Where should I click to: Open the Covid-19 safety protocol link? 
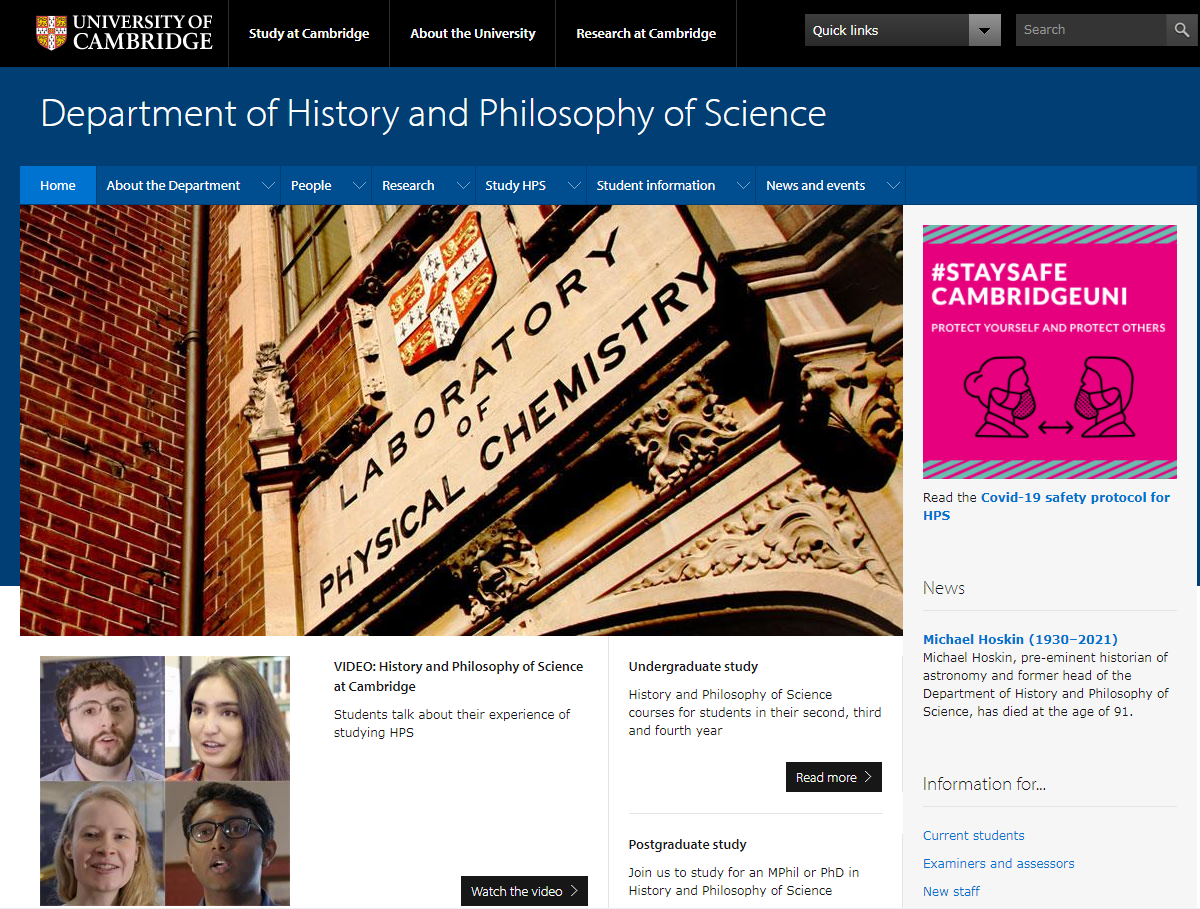coord(1074,498)
